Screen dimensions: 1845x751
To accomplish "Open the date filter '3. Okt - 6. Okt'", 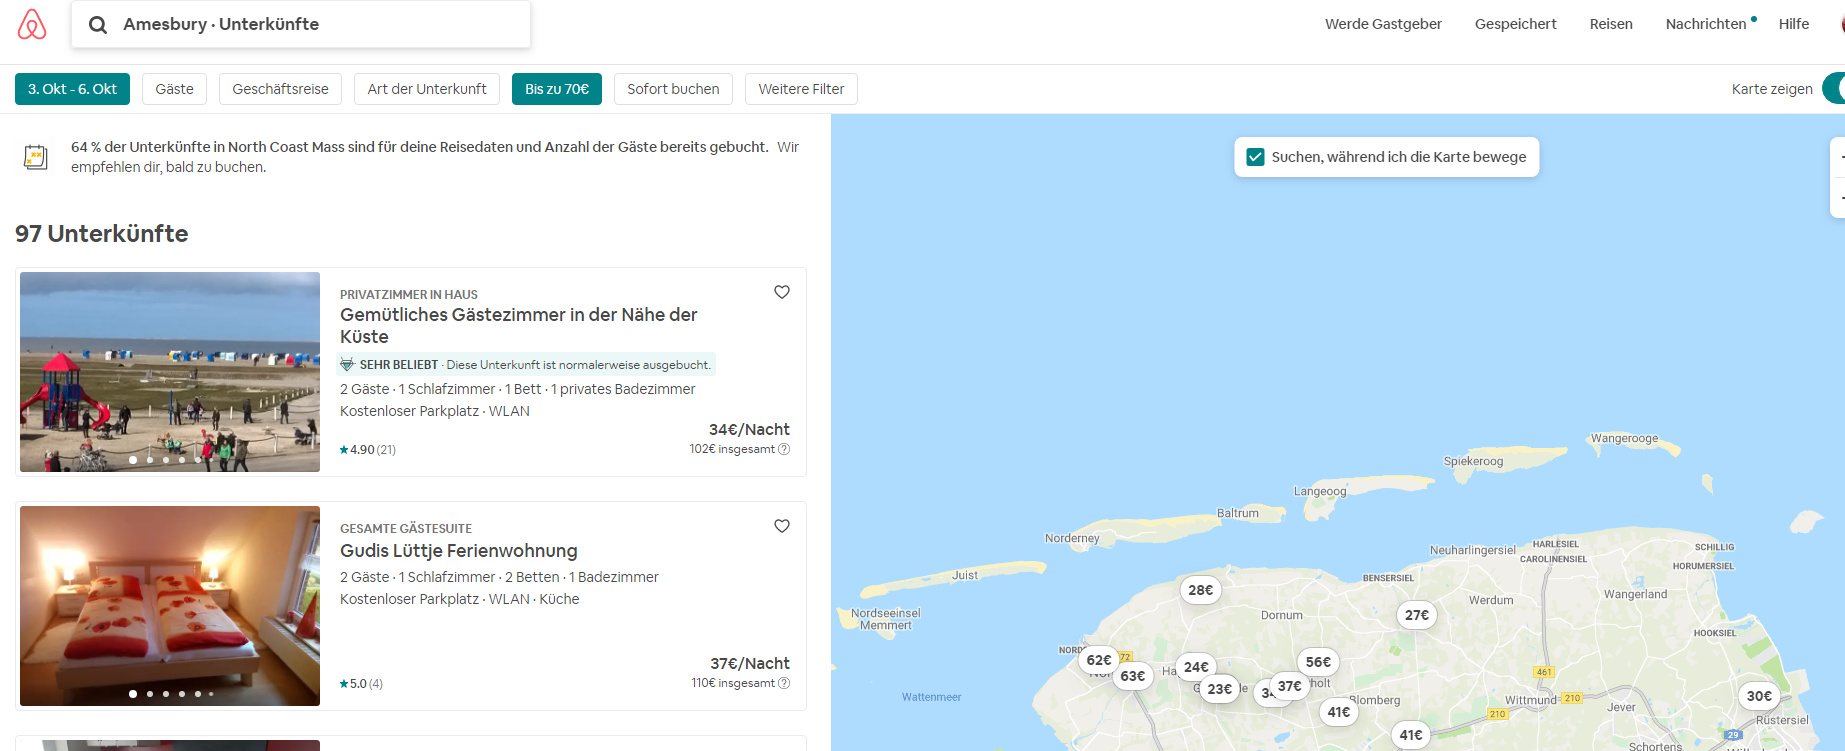I will (x=72, y=89).
